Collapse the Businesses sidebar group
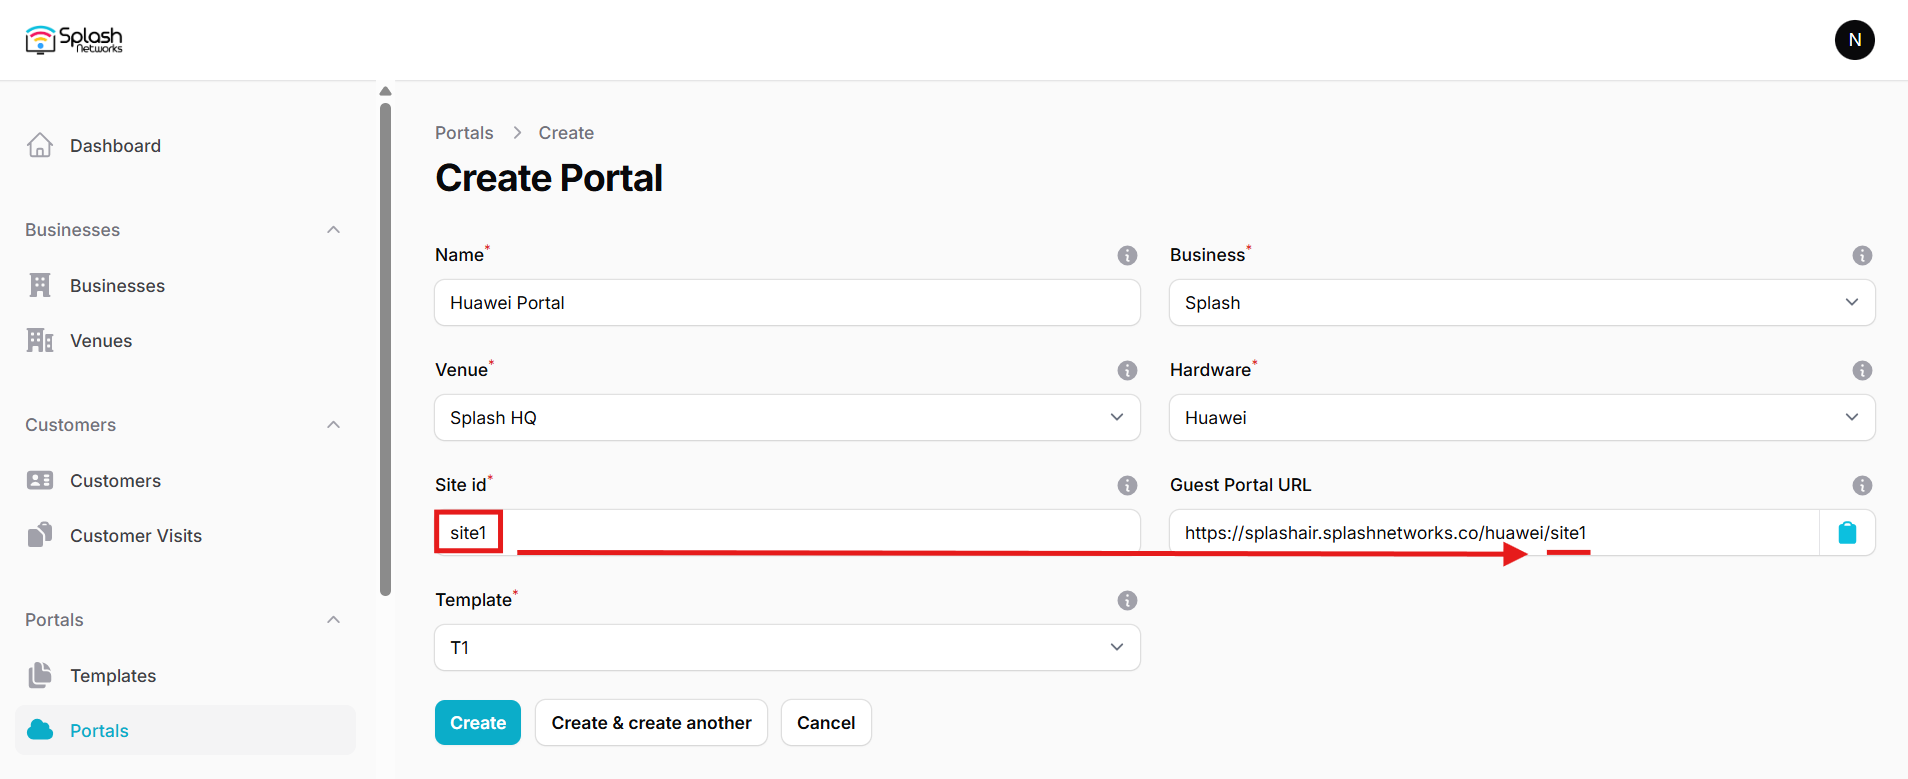Image resolution: width=1908 pixels, height=779 pixels. (334, 230)
